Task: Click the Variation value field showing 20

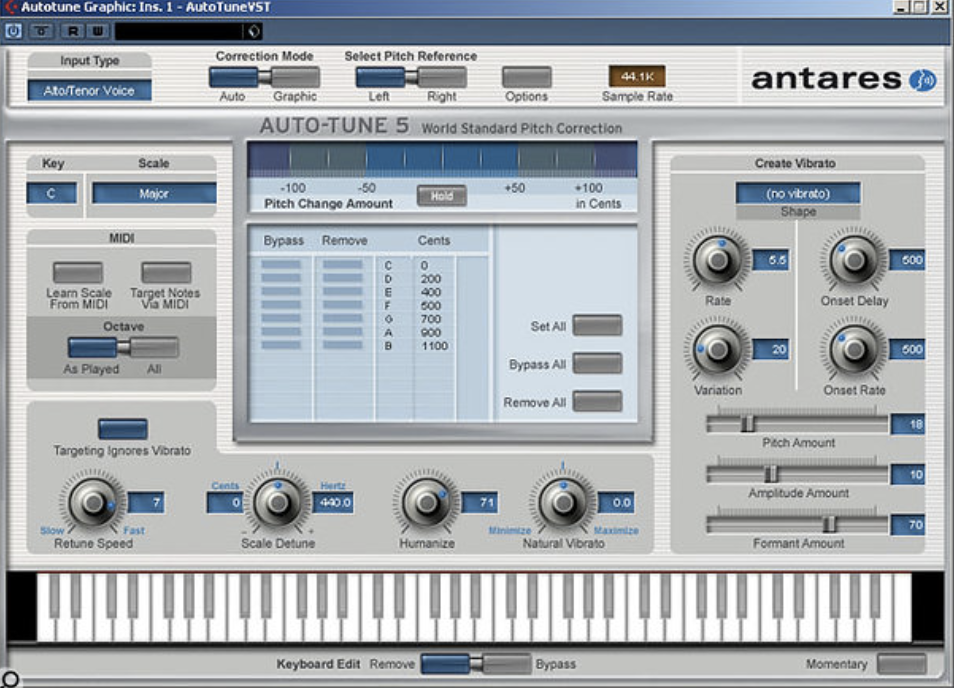Action: [771, 349]
